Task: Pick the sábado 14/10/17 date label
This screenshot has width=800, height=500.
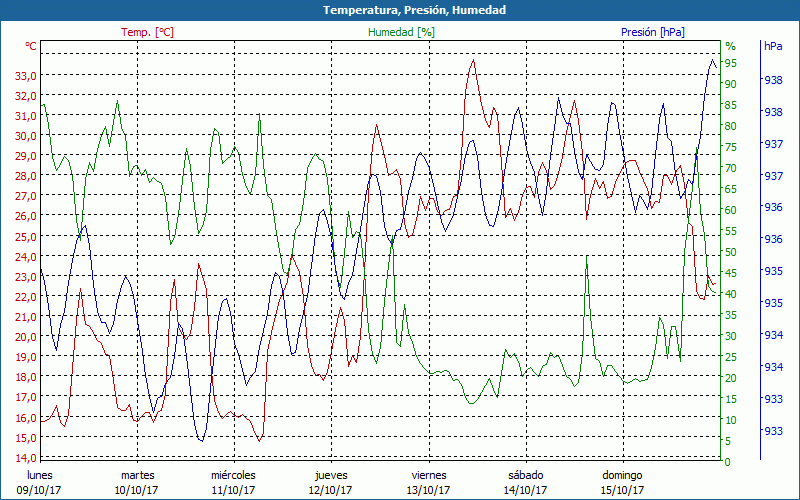Action: 525,482
